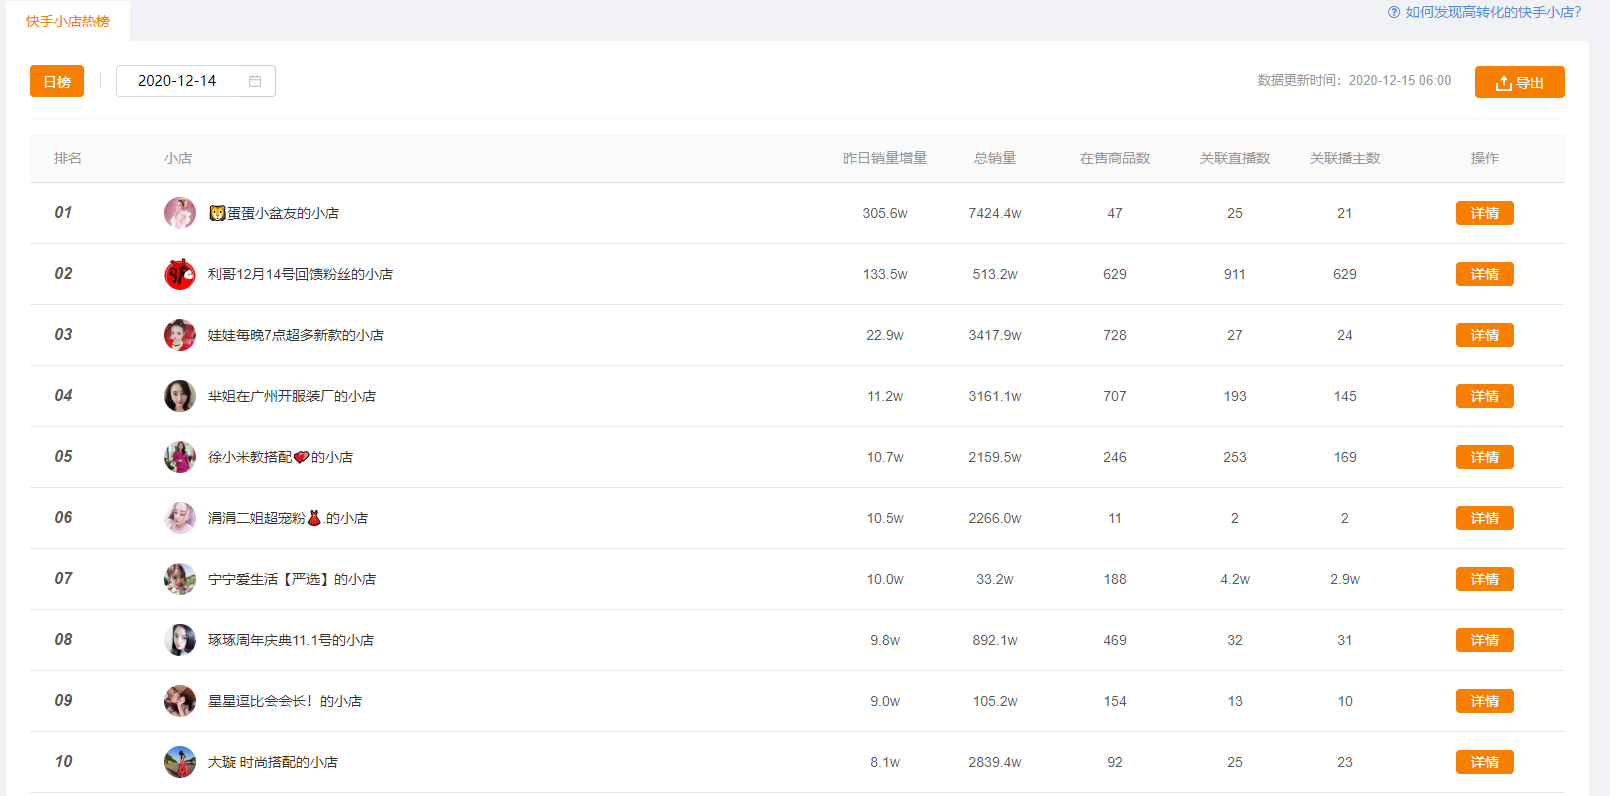The image size is (1610, 796).
Task: Export data with the 导出 button
Action: pyautogui.click(x=1519, y=82)
